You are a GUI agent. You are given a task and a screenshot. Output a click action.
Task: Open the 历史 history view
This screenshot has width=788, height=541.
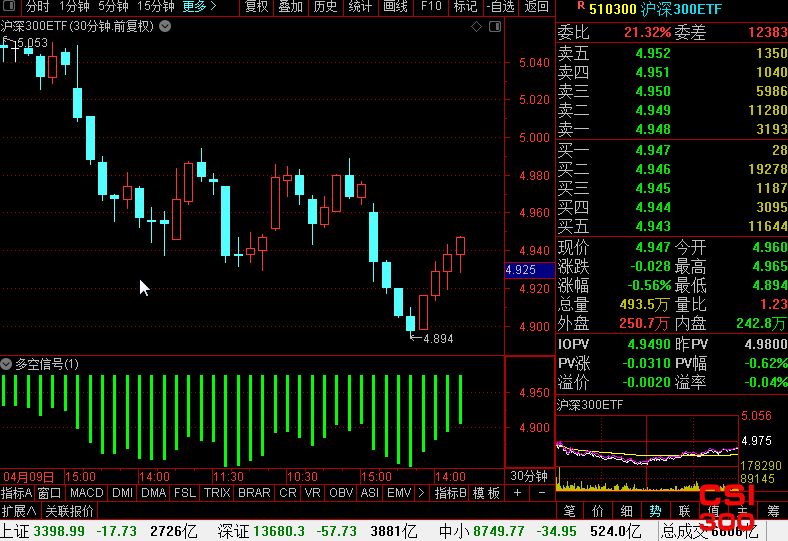click(x=325, y=7)
